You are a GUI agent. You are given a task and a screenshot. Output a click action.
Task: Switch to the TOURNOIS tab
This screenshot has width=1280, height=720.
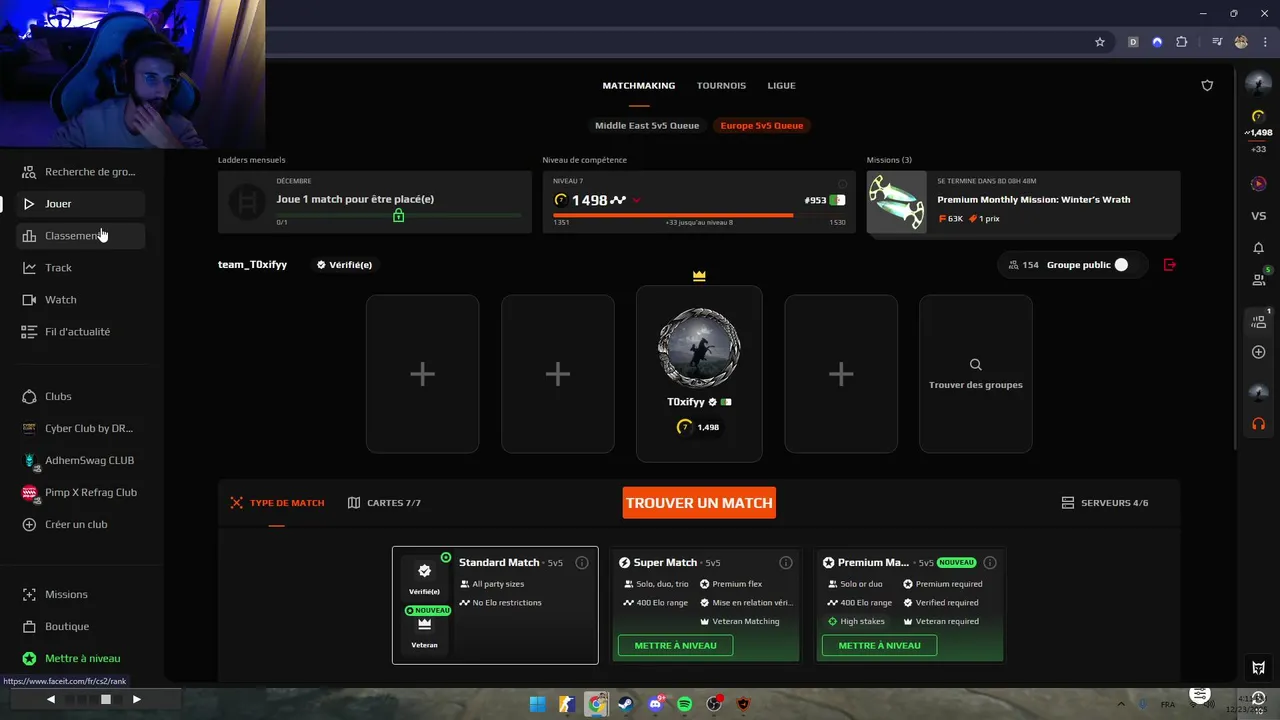pos(721,86)
